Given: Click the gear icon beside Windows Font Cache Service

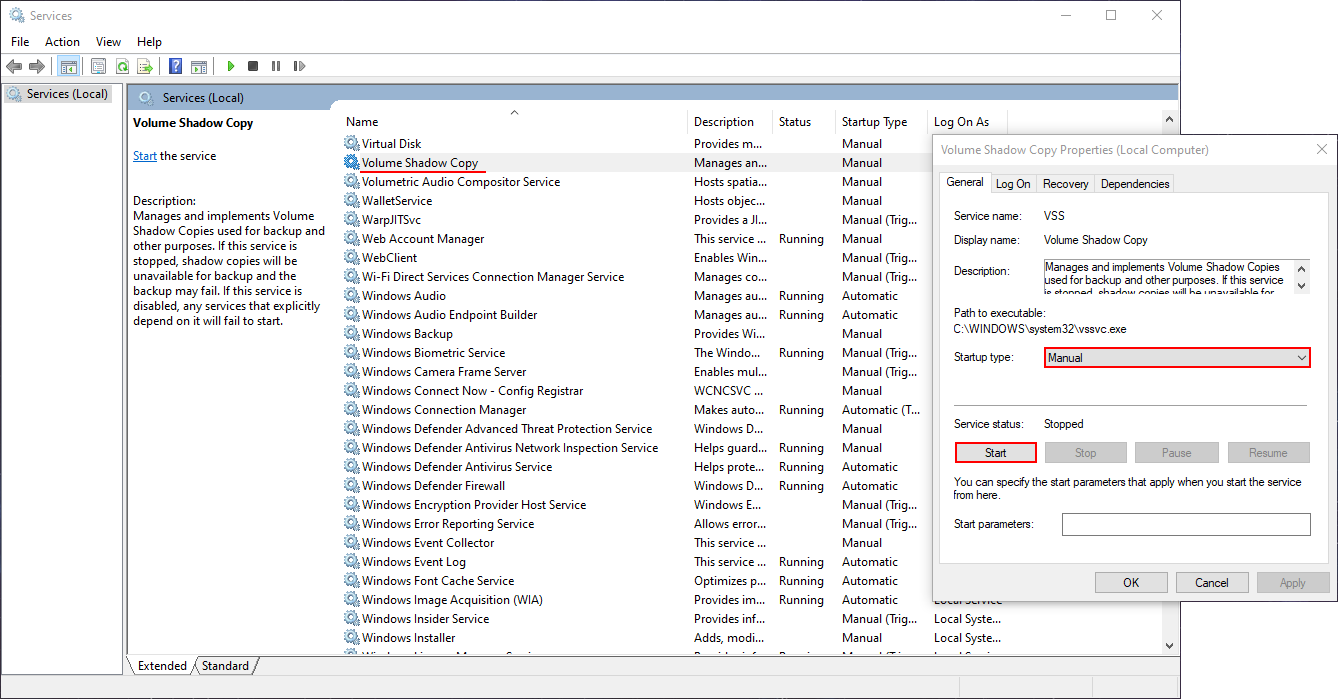Looking at the screenshot, I should pos(351,580).
